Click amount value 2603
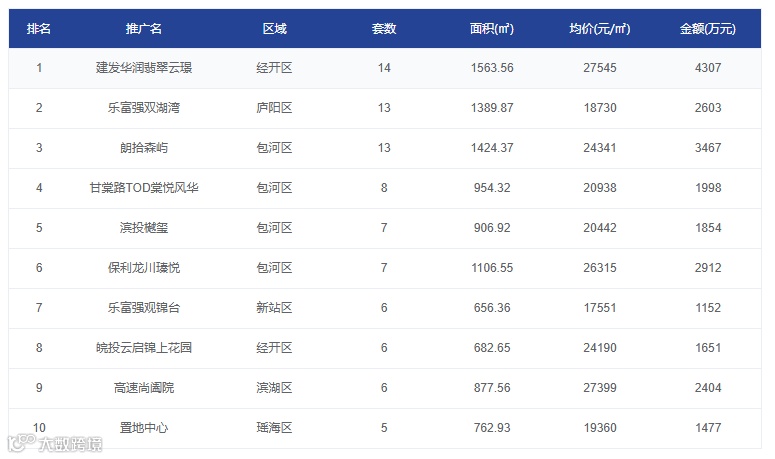The image size is (775, 459). point(708,108)
